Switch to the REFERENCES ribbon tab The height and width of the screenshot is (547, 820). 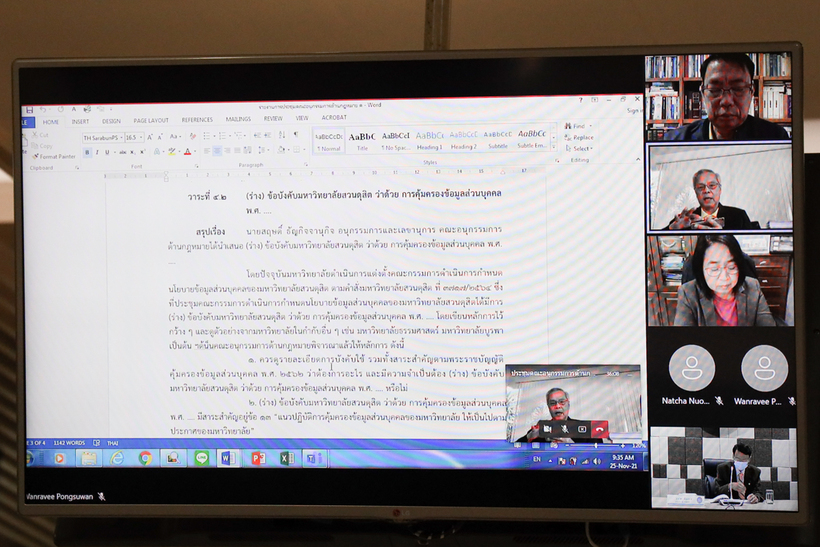click(x=197, y=120)
